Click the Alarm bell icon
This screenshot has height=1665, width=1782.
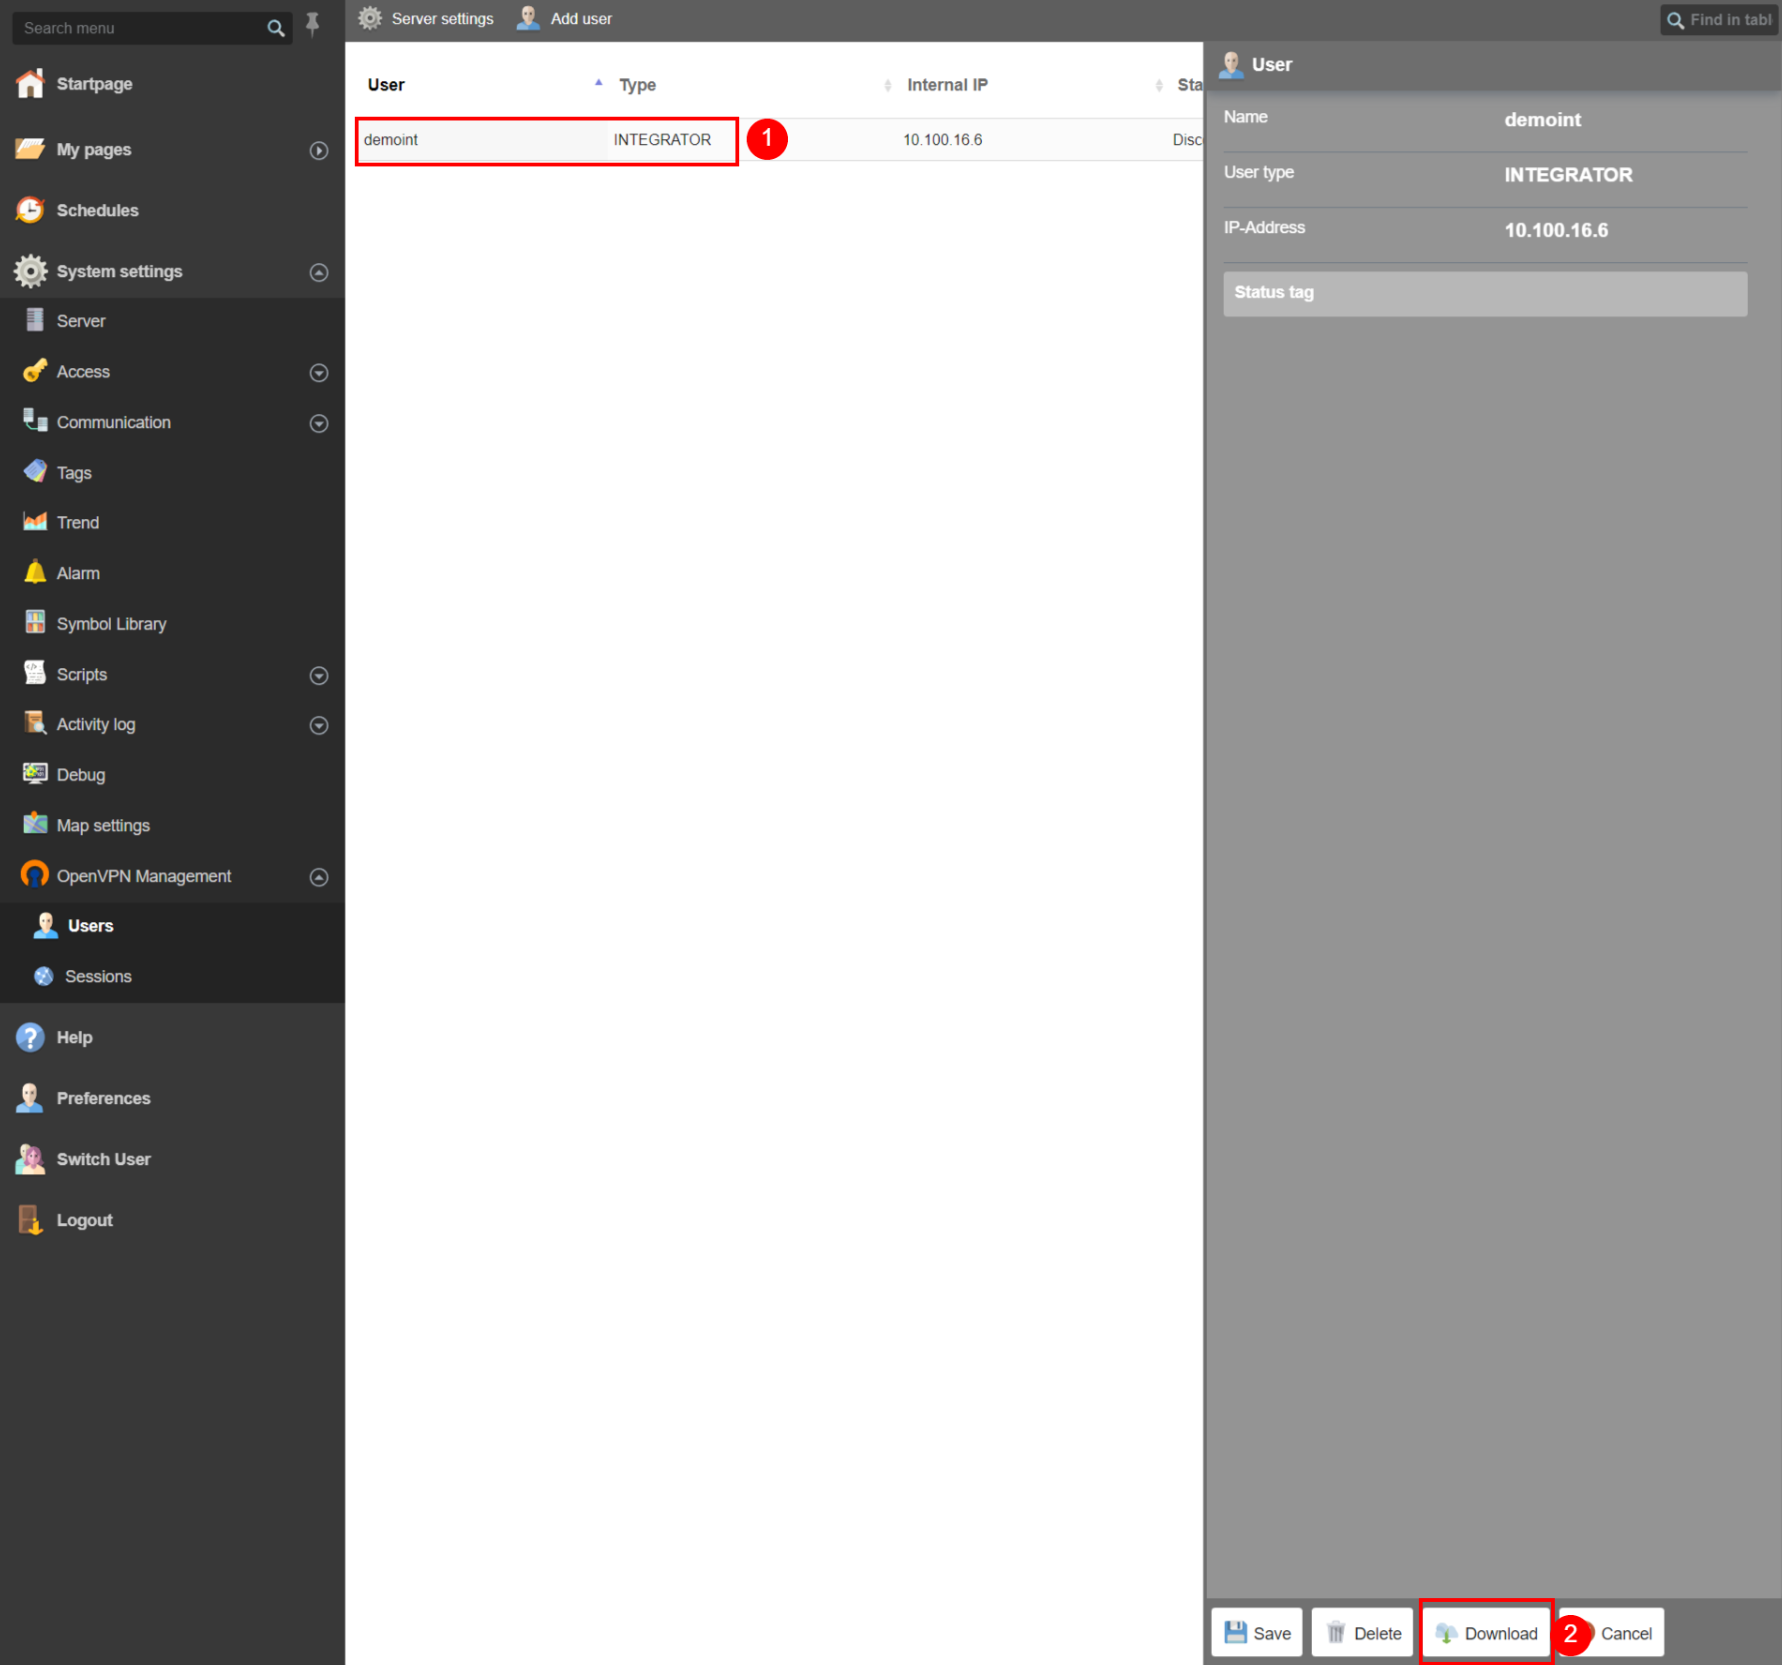pyautogui.click(x=35, y=572)
